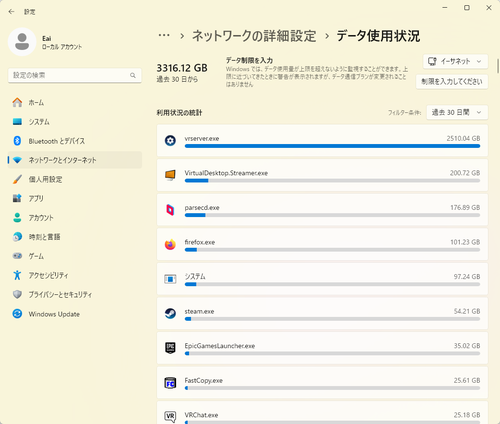500x424 pixels.
Task: Click the アカウント person icon
Action: pyautogui.click(x=17, y=218)
